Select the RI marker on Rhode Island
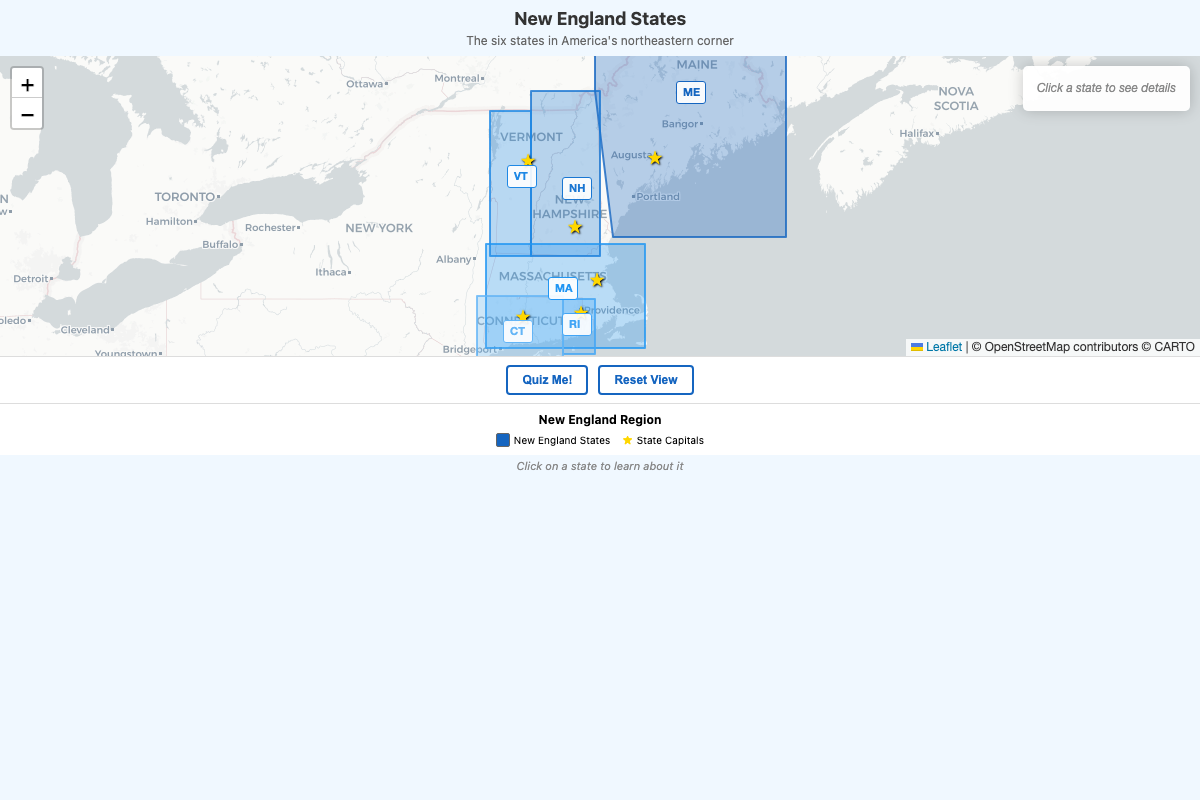1200x800 pixels. pos(576,323)
